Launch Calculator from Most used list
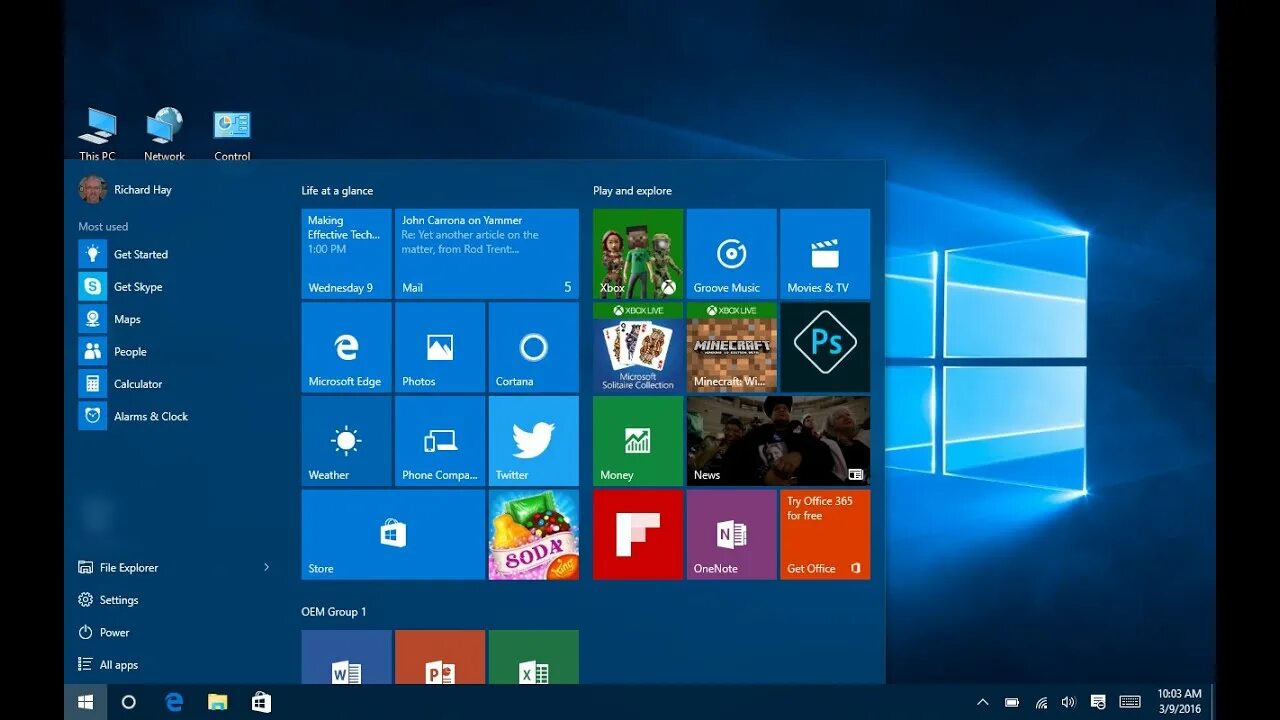 click(x=175, y=384)
